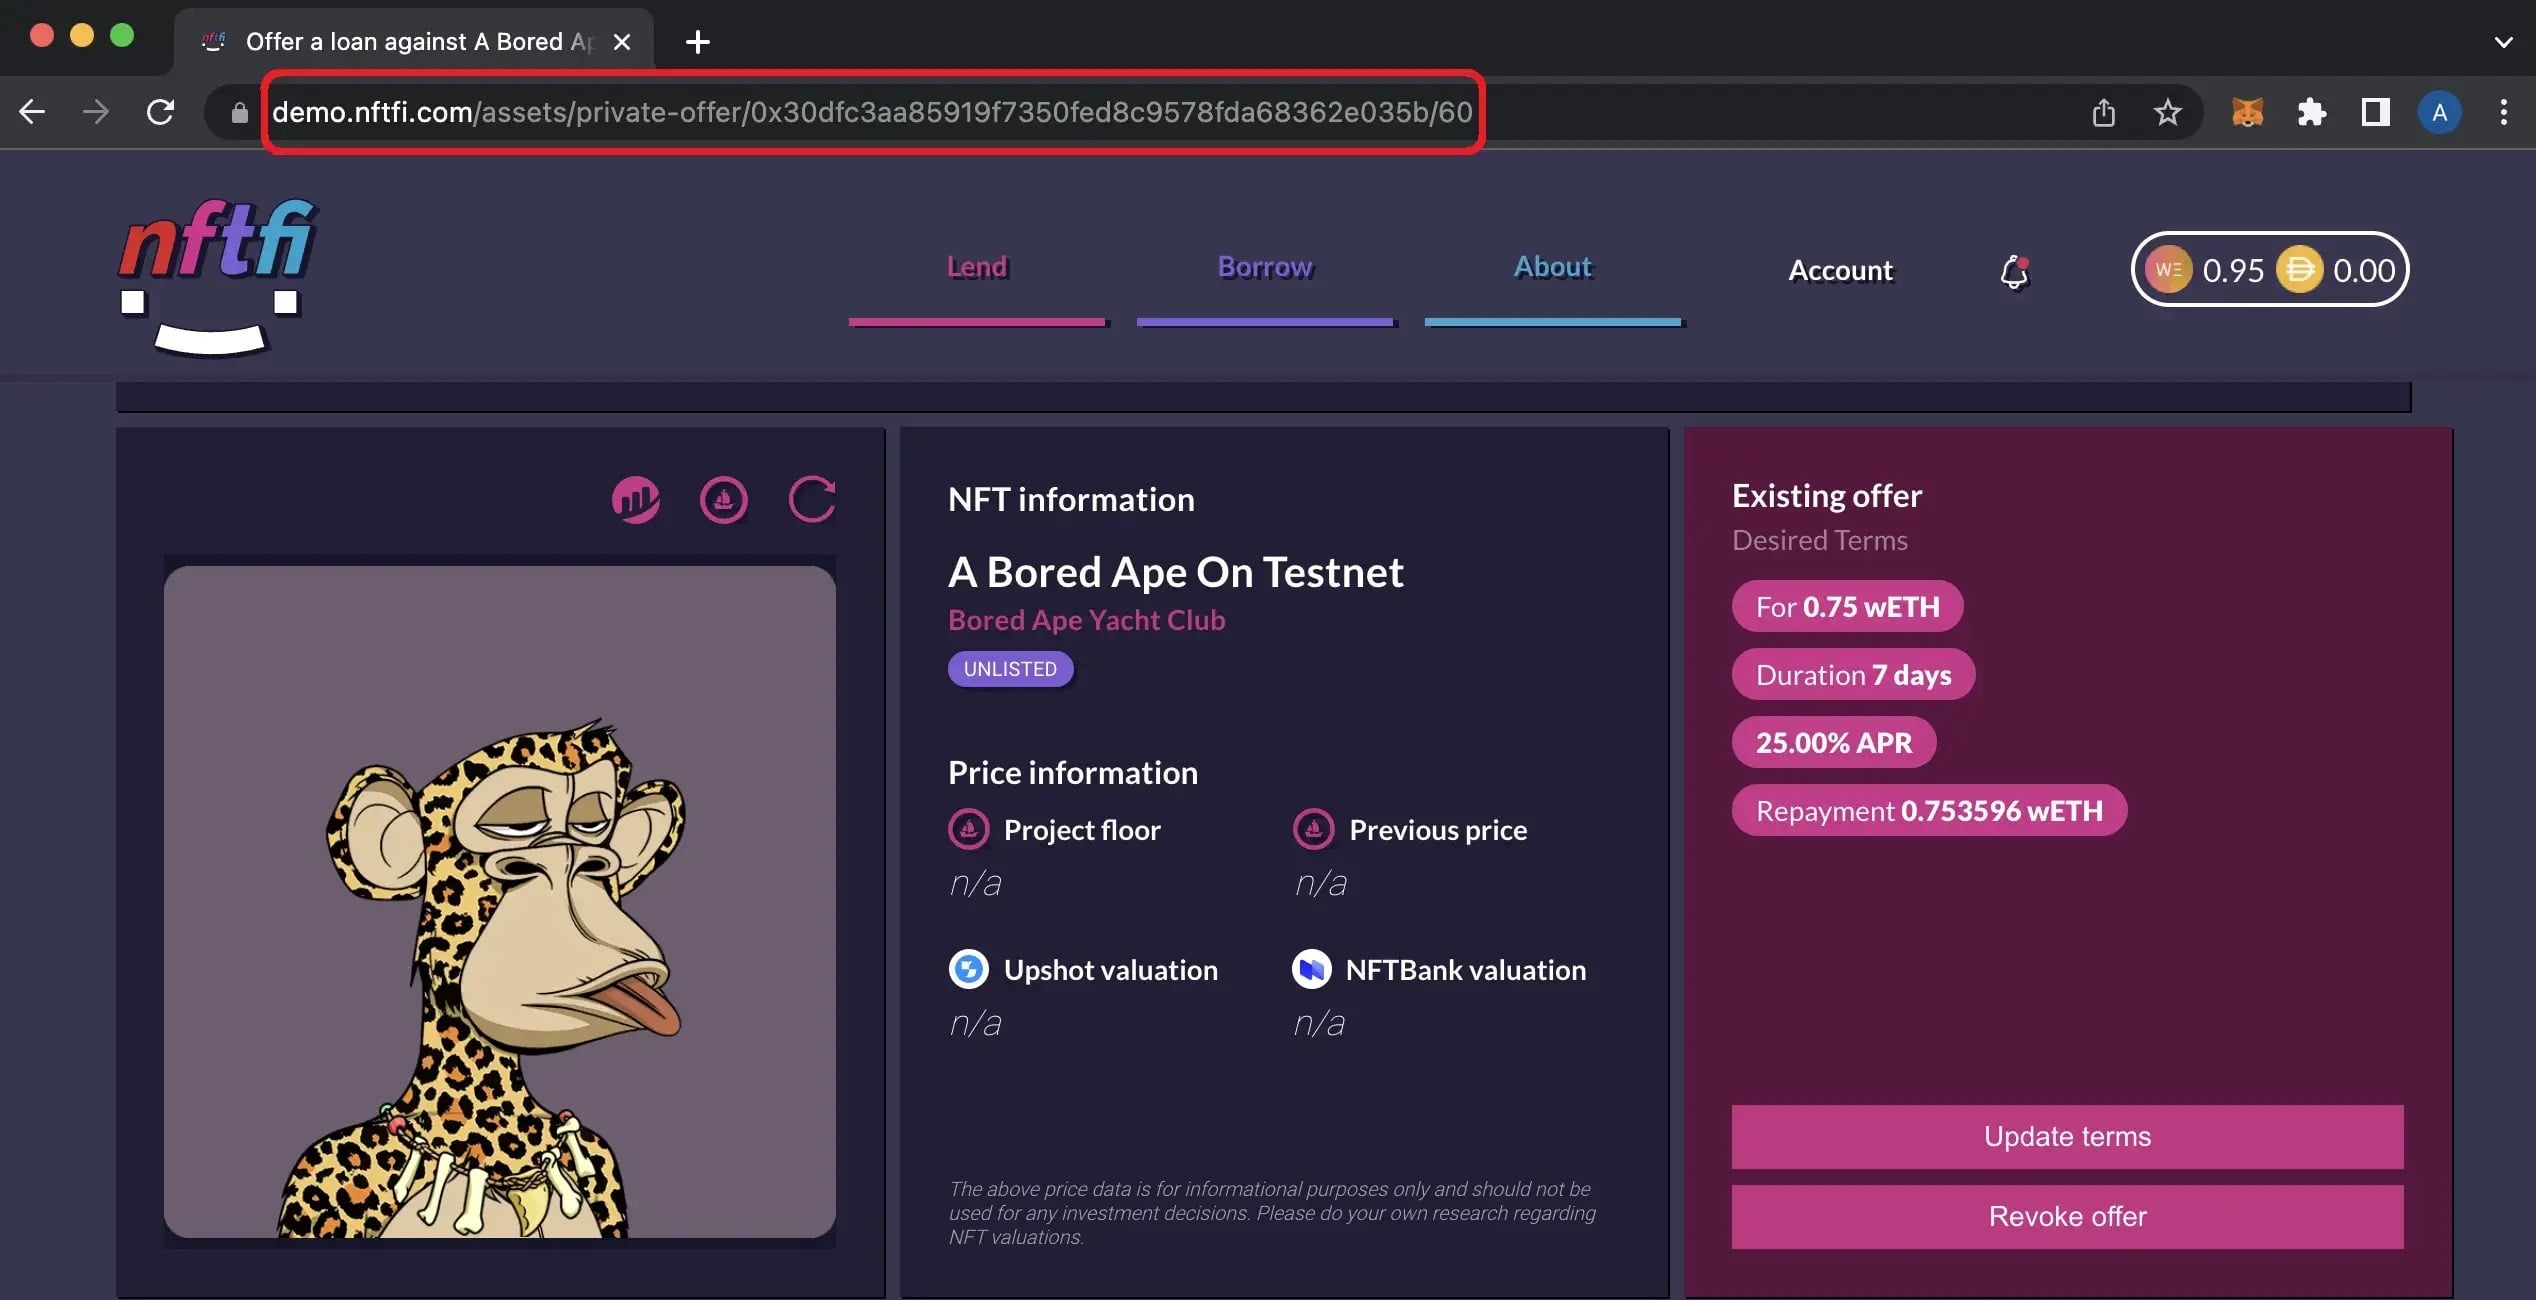Image resolution: width=2536 pixels, height=1300 pixels.
Task: Reload the page with the browser refresh icon
Action: click(160, 112)
